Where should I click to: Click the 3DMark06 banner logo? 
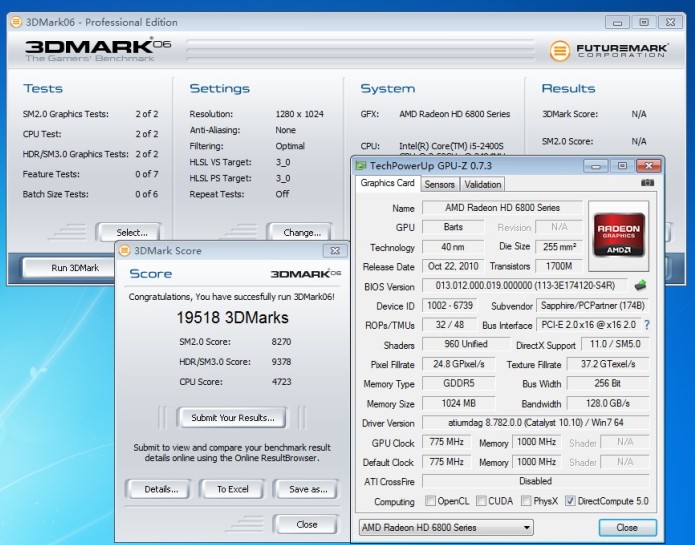click(x=98, y=51)
